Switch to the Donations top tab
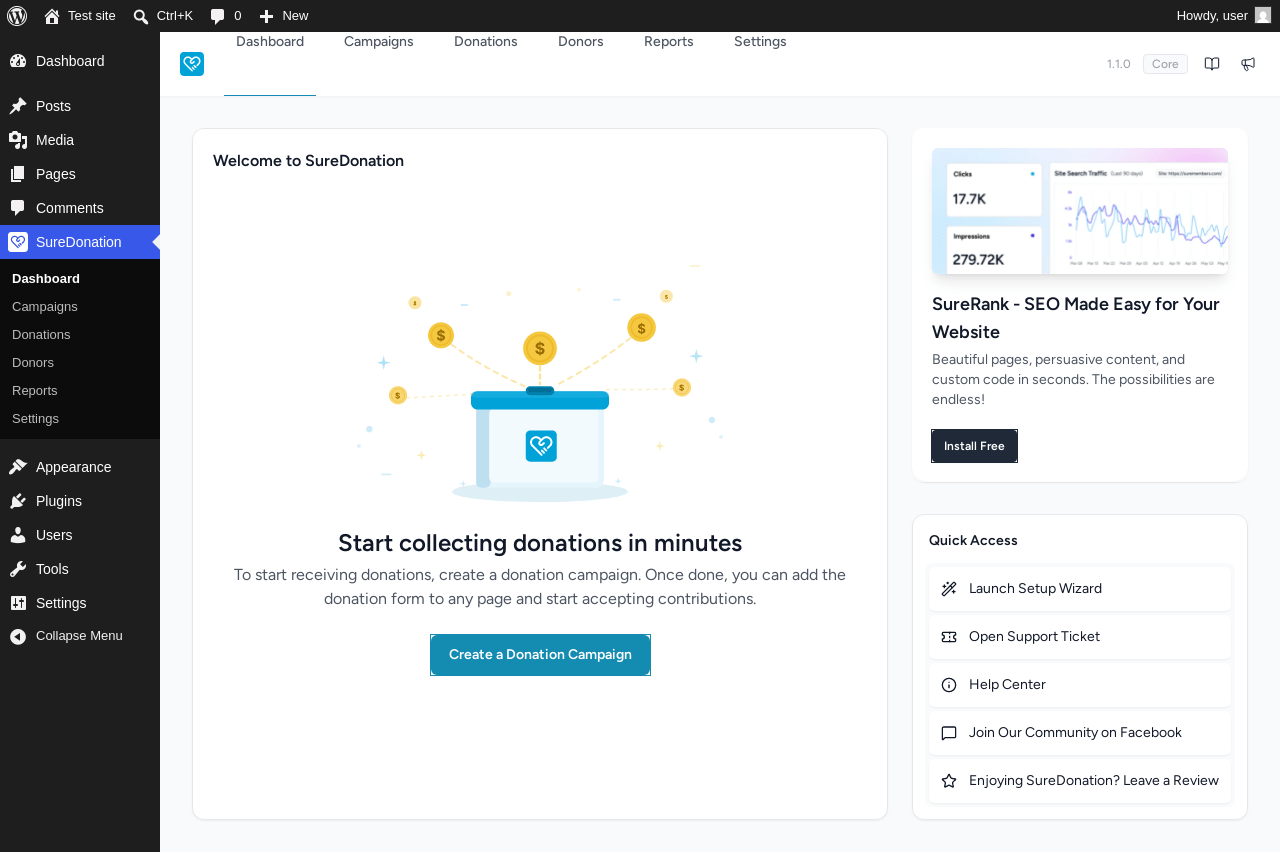The height and width of the screenshot is (852, 1280). pos(486,42)
